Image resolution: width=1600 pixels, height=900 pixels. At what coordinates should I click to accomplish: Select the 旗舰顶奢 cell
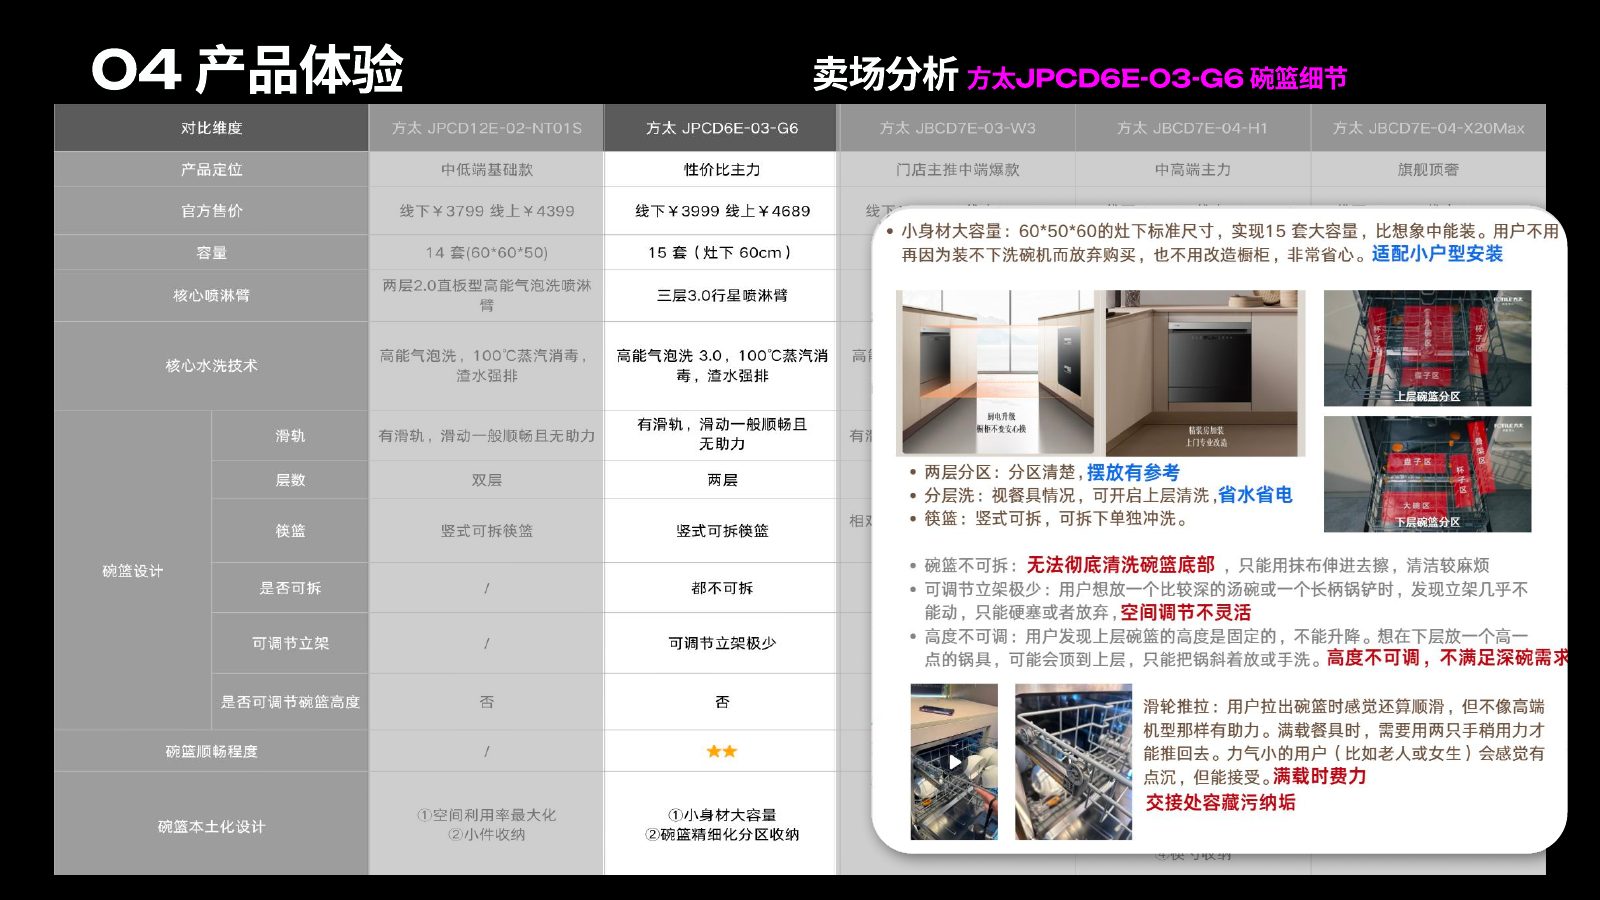(x=1428, y=169)
